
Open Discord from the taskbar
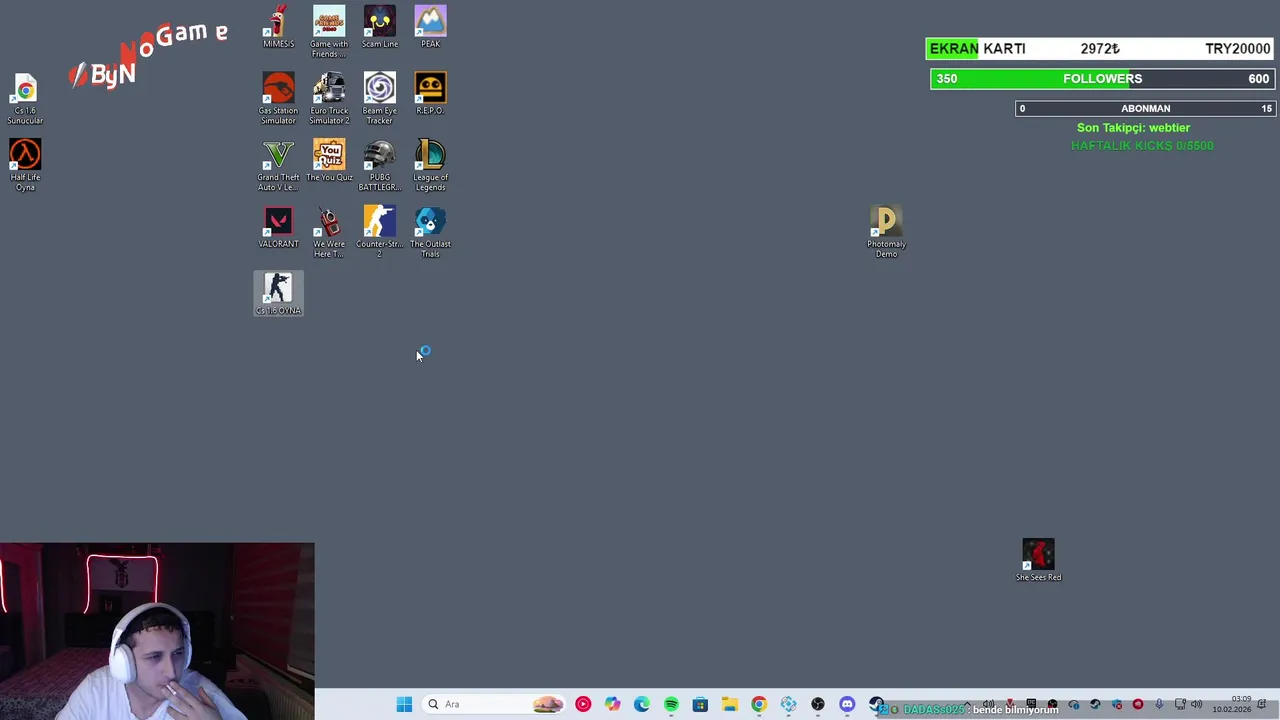pos(847,704)
